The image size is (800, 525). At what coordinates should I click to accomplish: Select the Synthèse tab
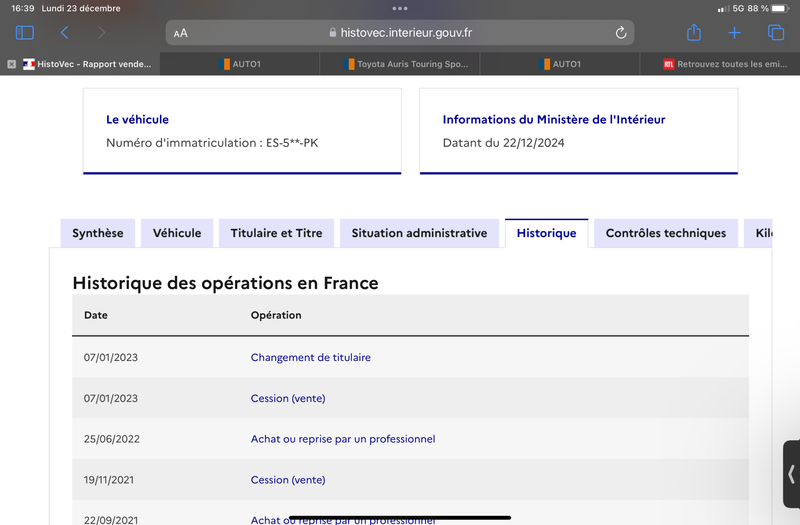pos(97,233)
